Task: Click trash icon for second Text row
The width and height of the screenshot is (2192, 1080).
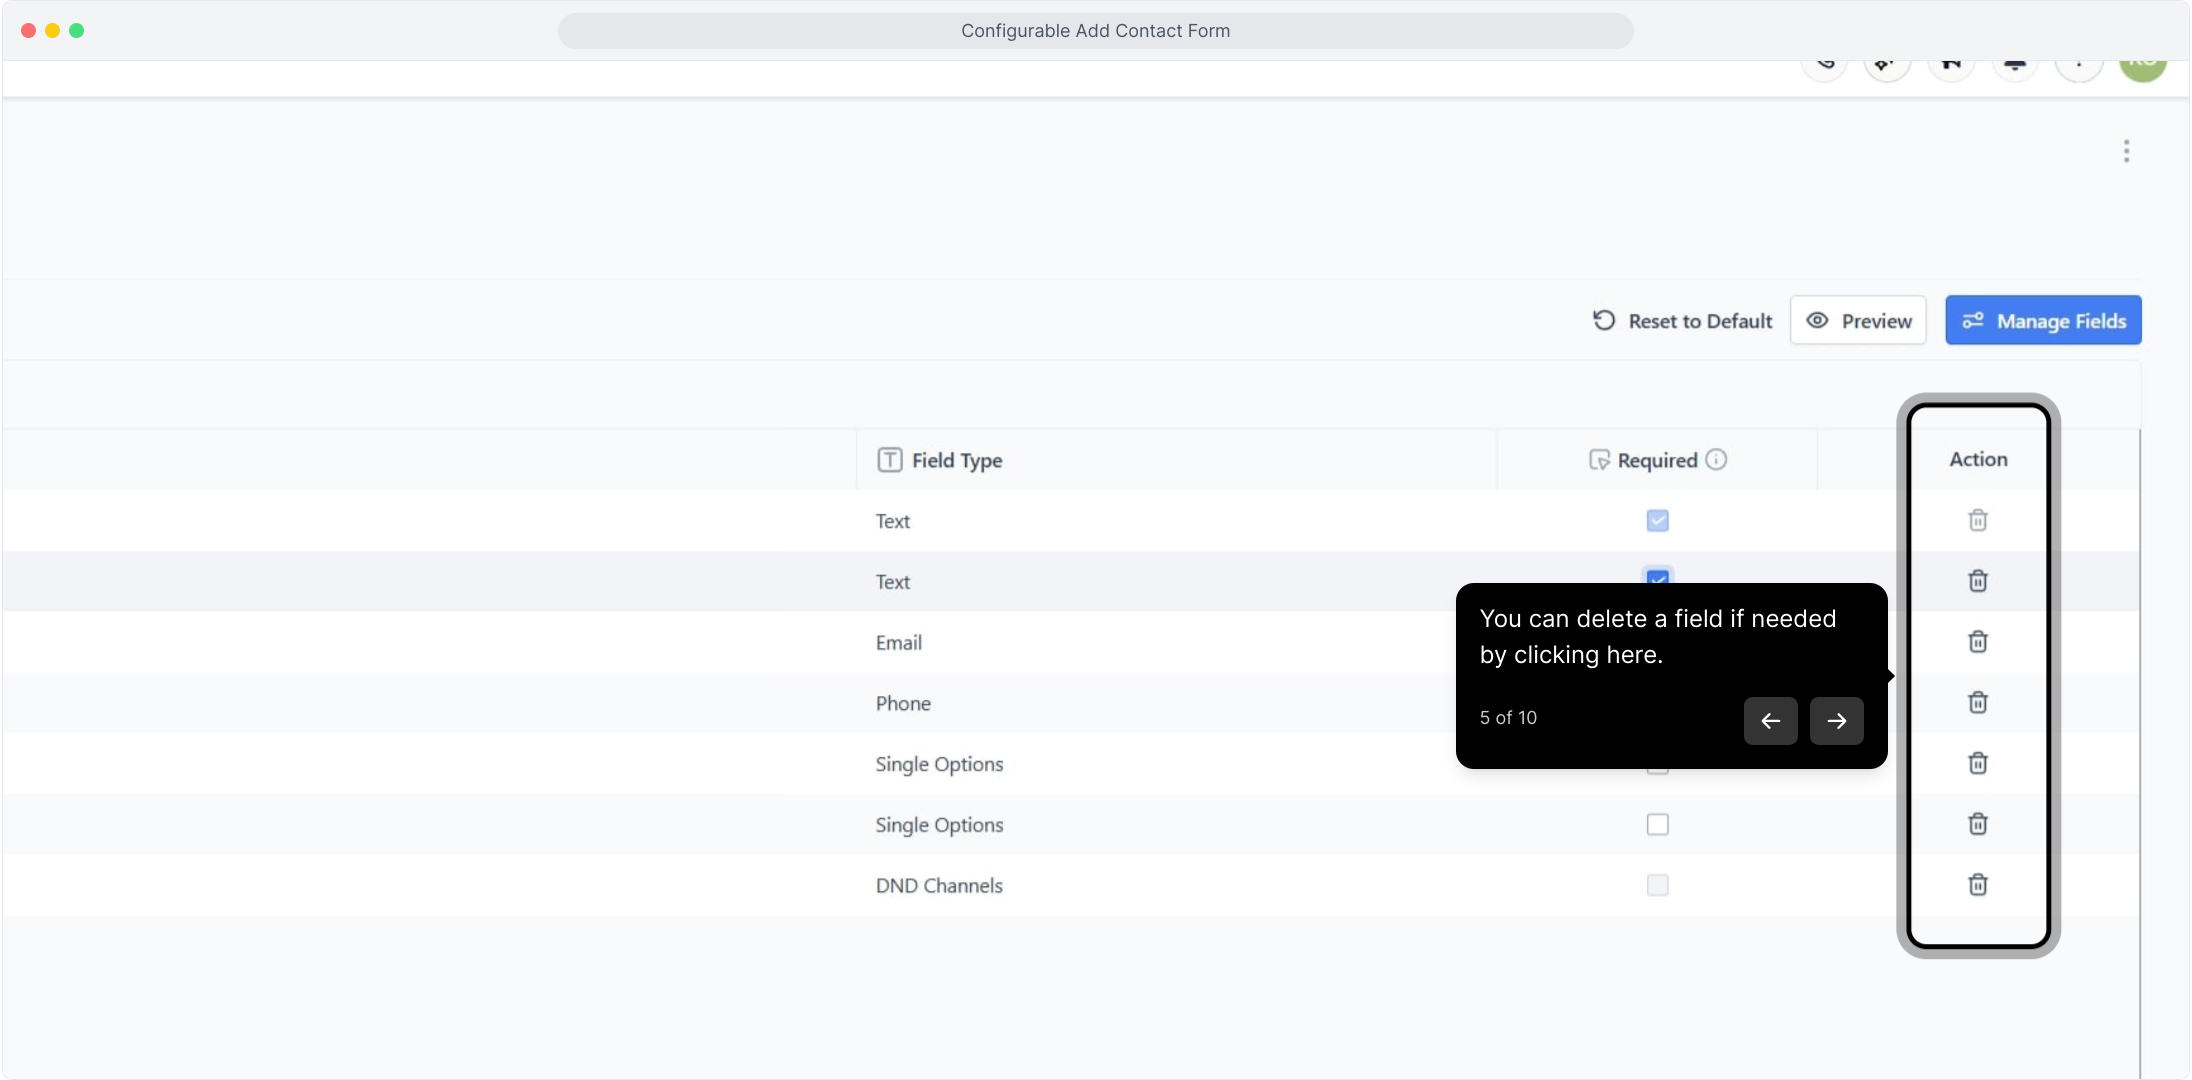Action: tap(1977, 581)
